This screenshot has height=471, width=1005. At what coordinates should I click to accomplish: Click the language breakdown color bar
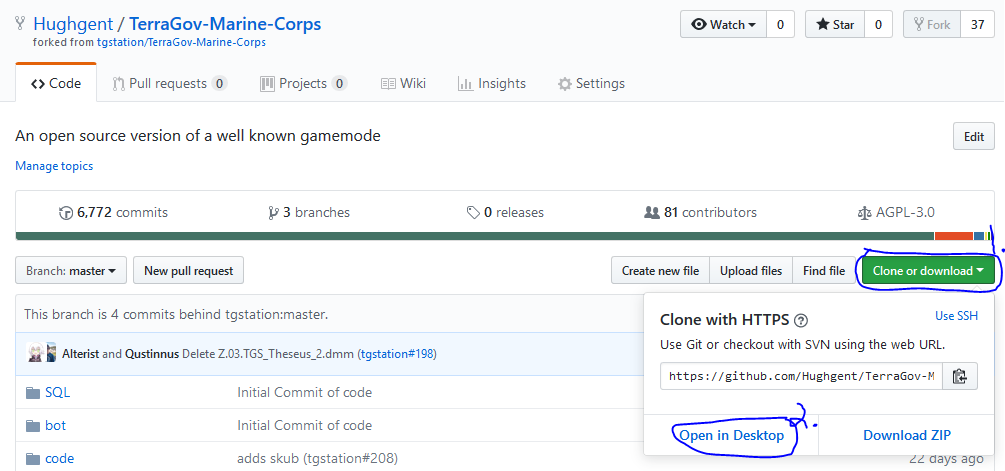pyautogui.click(x=505, y=236)
